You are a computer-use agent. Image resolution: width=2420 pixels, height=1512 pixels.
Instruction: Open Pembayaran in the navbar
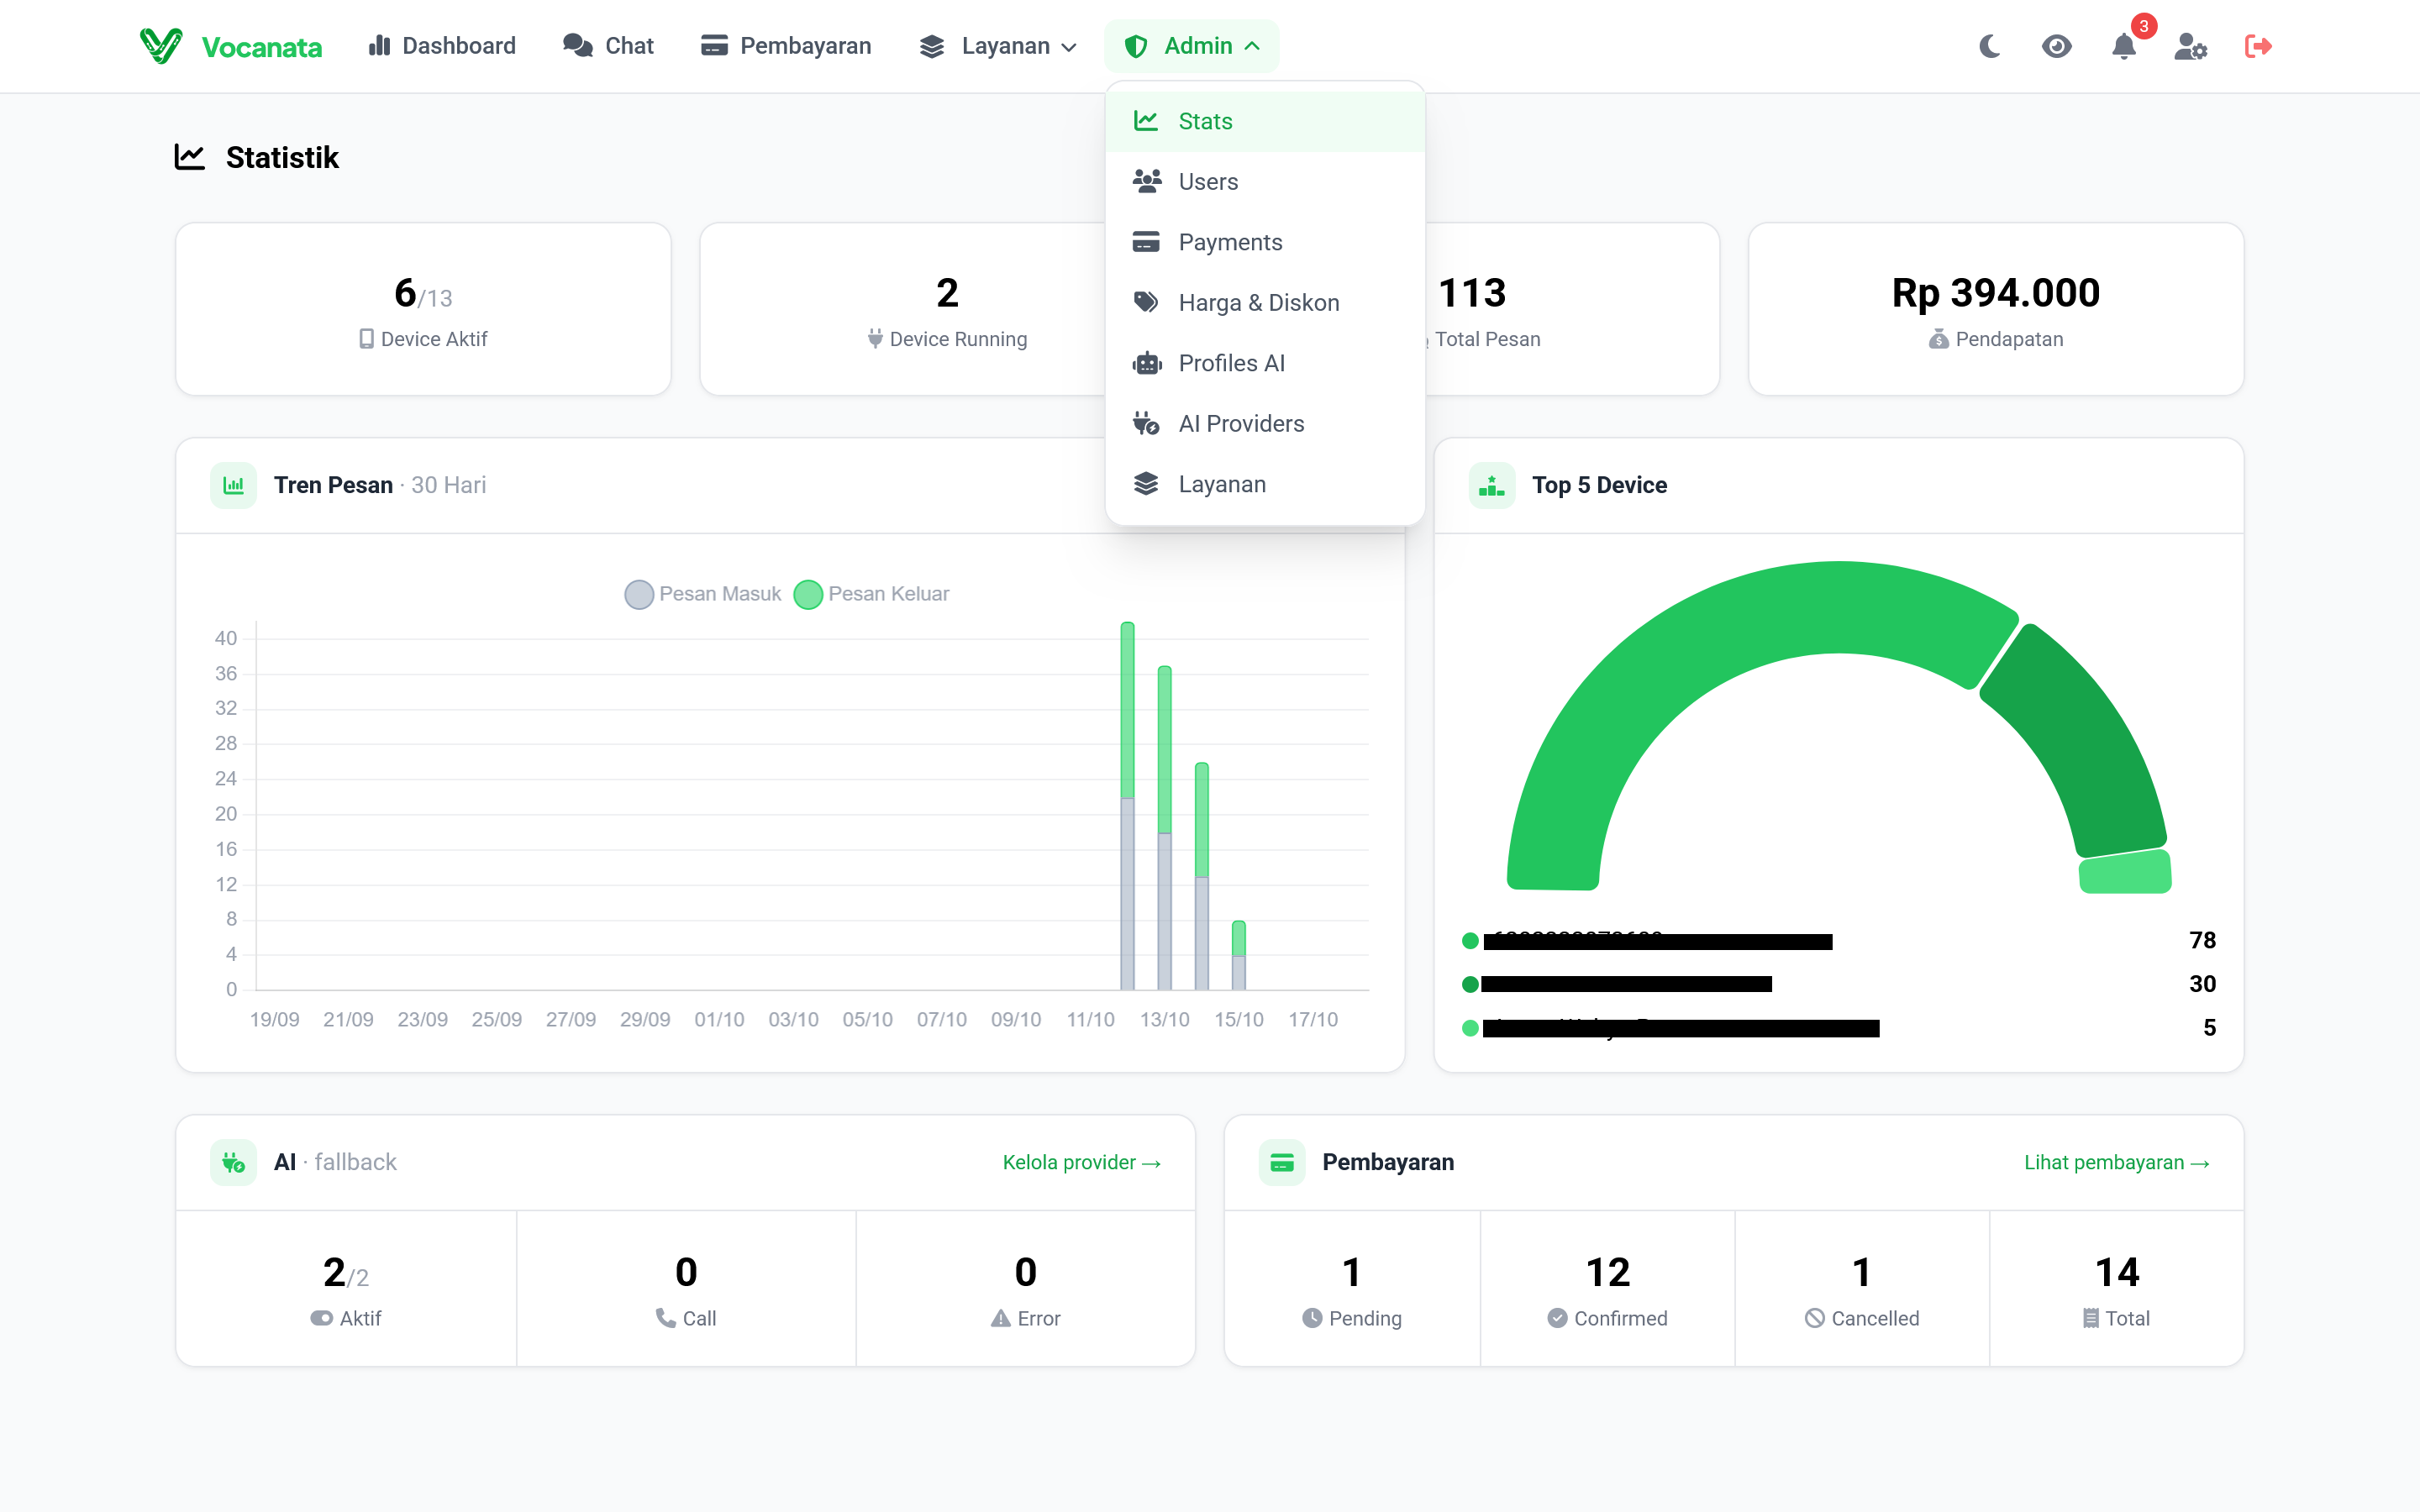(x=786, y=46)
